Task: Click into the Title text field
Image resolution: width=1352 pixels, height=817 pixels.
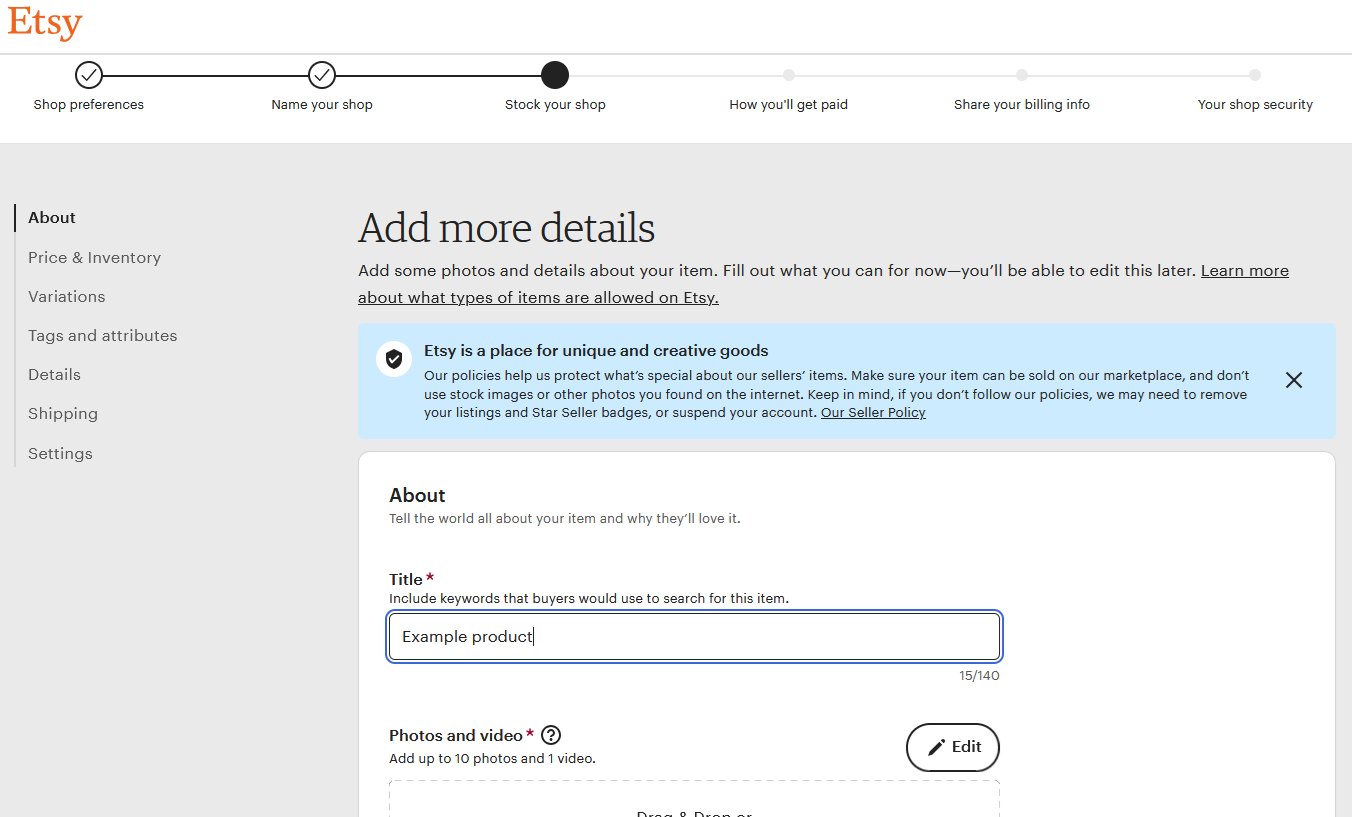Action: coord(694,637)
